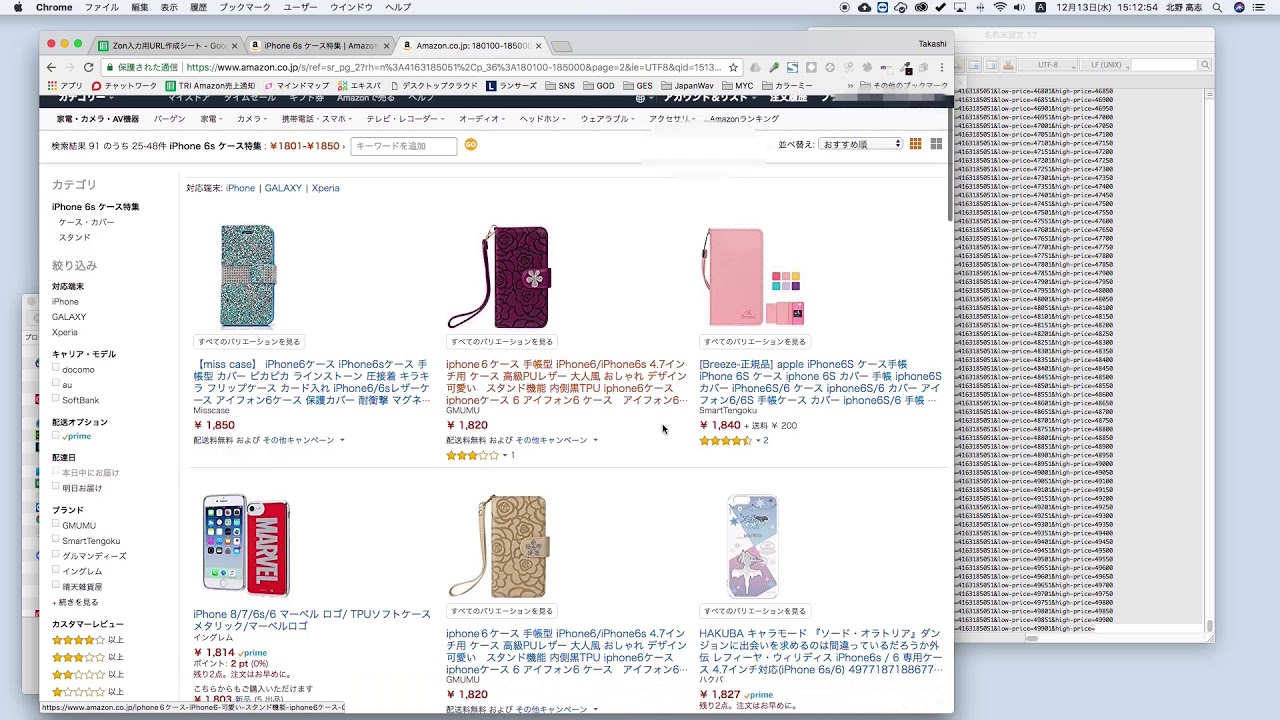
Task: Open the ブックマーク menu
Action: [x=244, y=7]
